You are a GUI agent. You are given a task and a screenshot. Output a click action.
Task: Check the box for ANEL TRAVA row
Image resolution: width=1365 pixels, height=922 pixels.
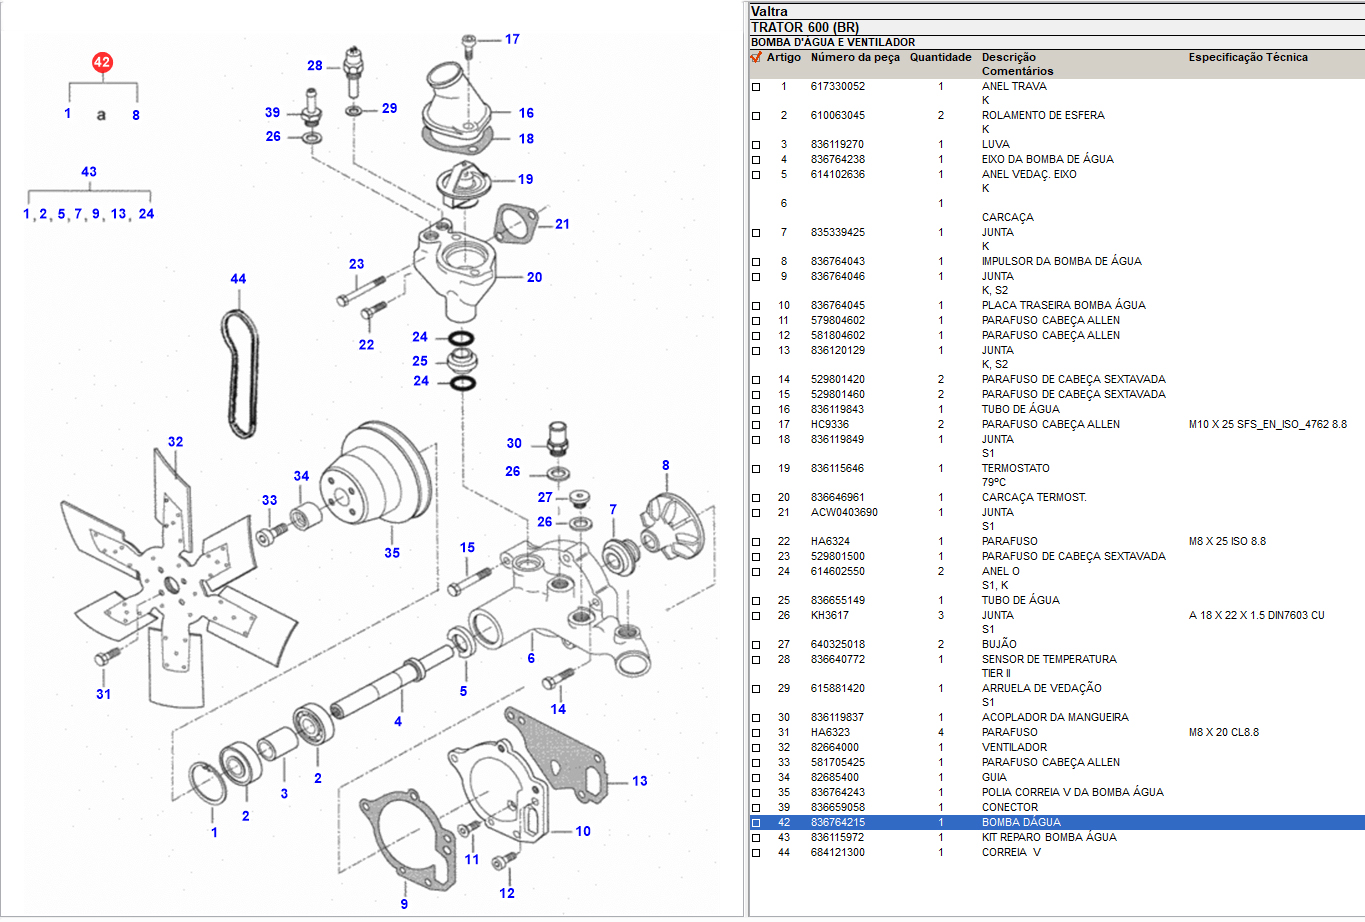756,87
